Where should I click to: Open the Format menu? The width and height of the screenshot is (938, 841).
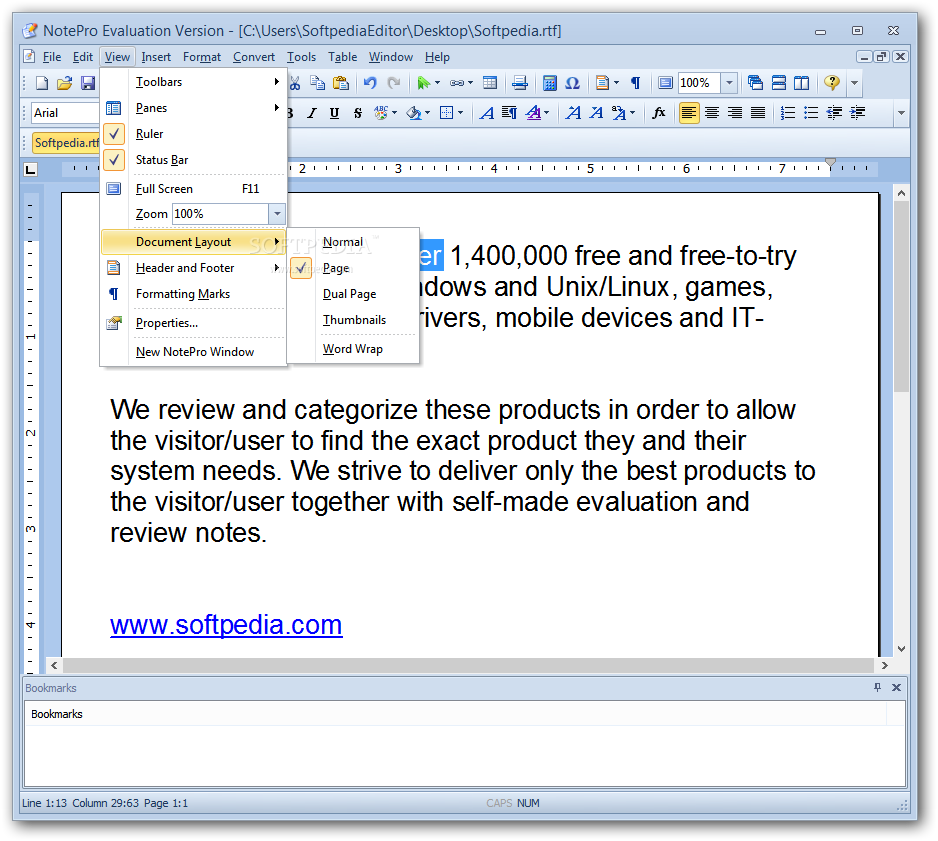point(202,57)
